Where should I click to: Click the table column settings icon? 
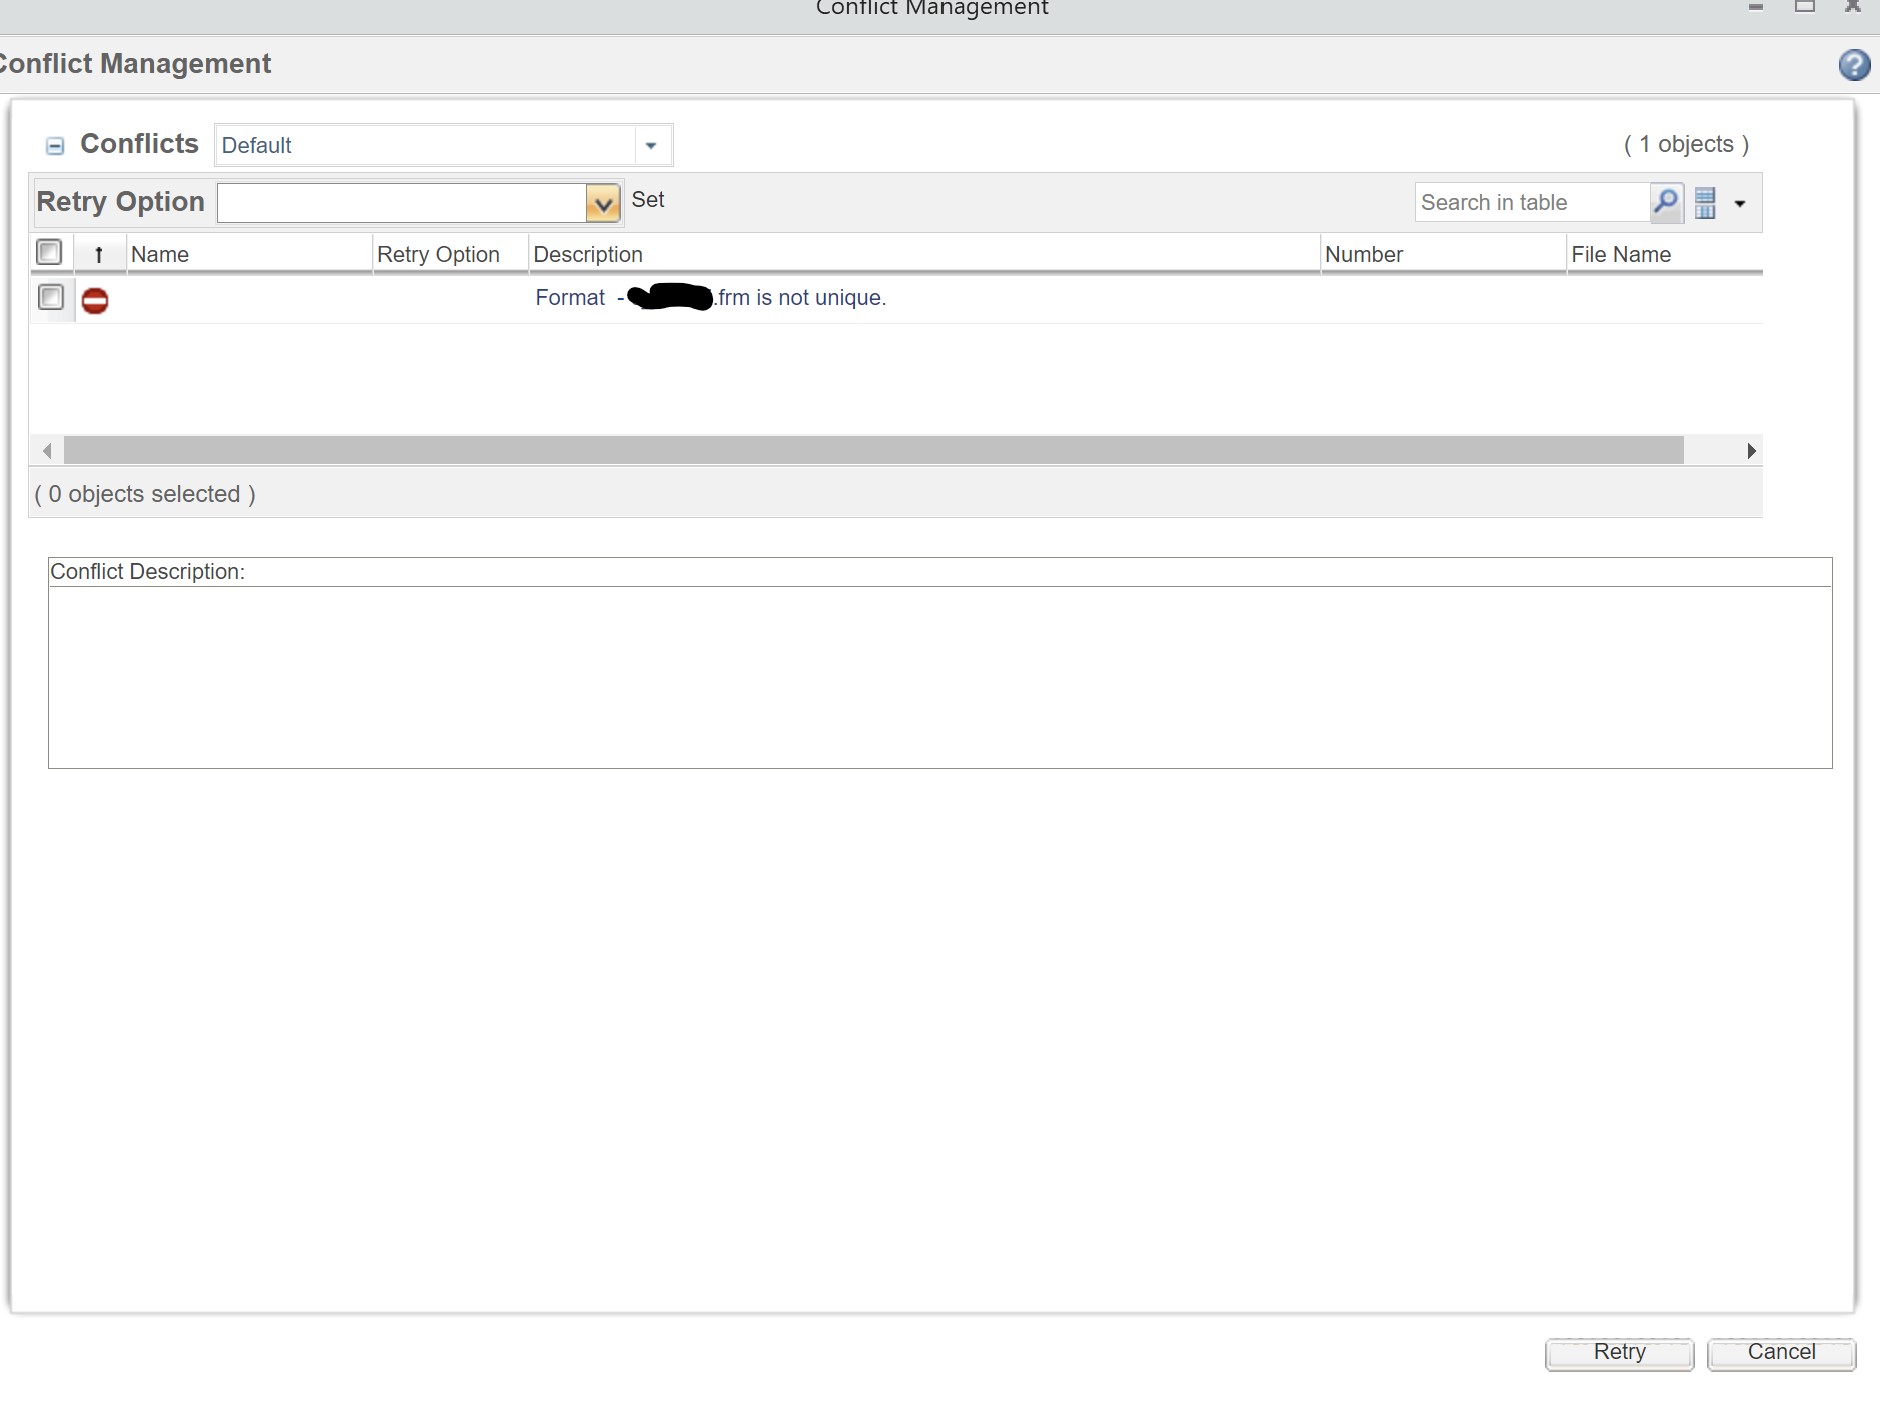click(x=1706, y=203)
